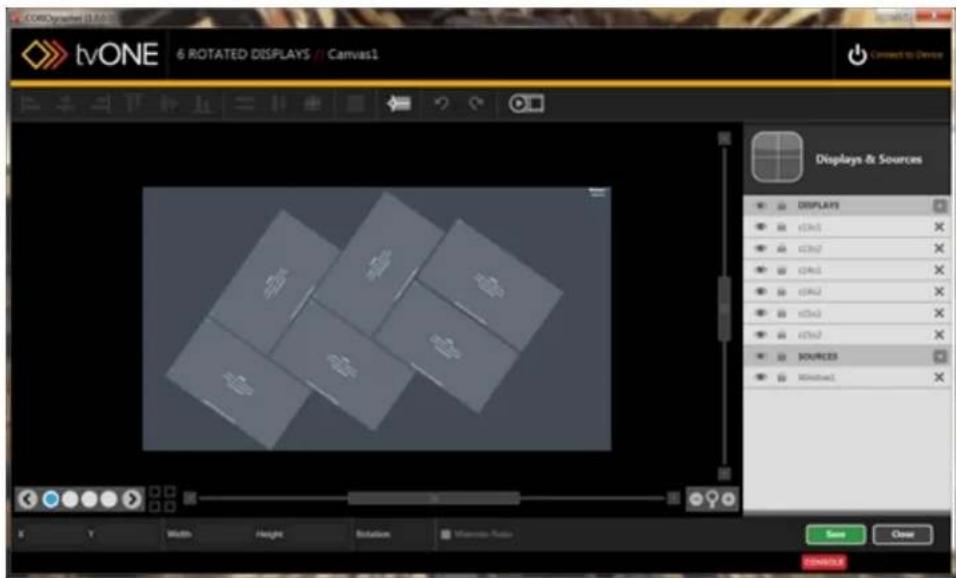956x578 pixels.
Task: Click the four-squares layout icon
Action: click(163, 499)
